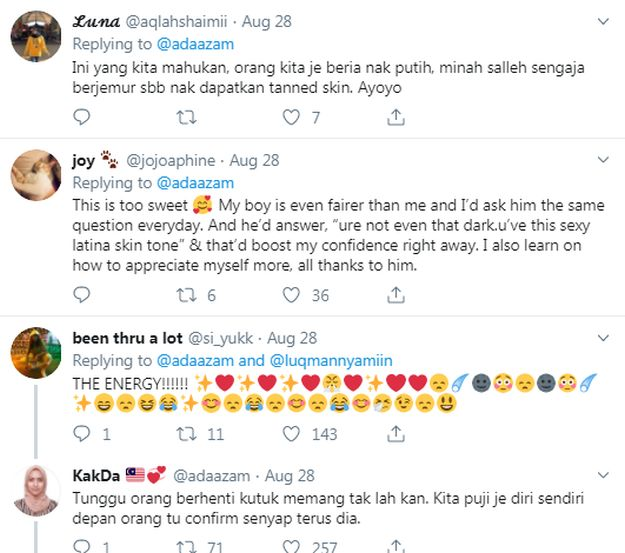
Task: Like the tweet with 143 likes
Action: tap(291, 434)
